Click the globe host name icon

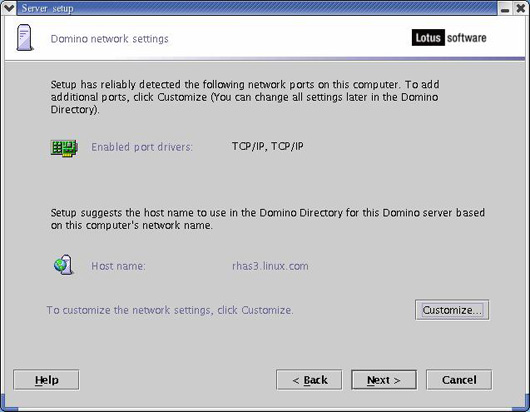[63, 265]
